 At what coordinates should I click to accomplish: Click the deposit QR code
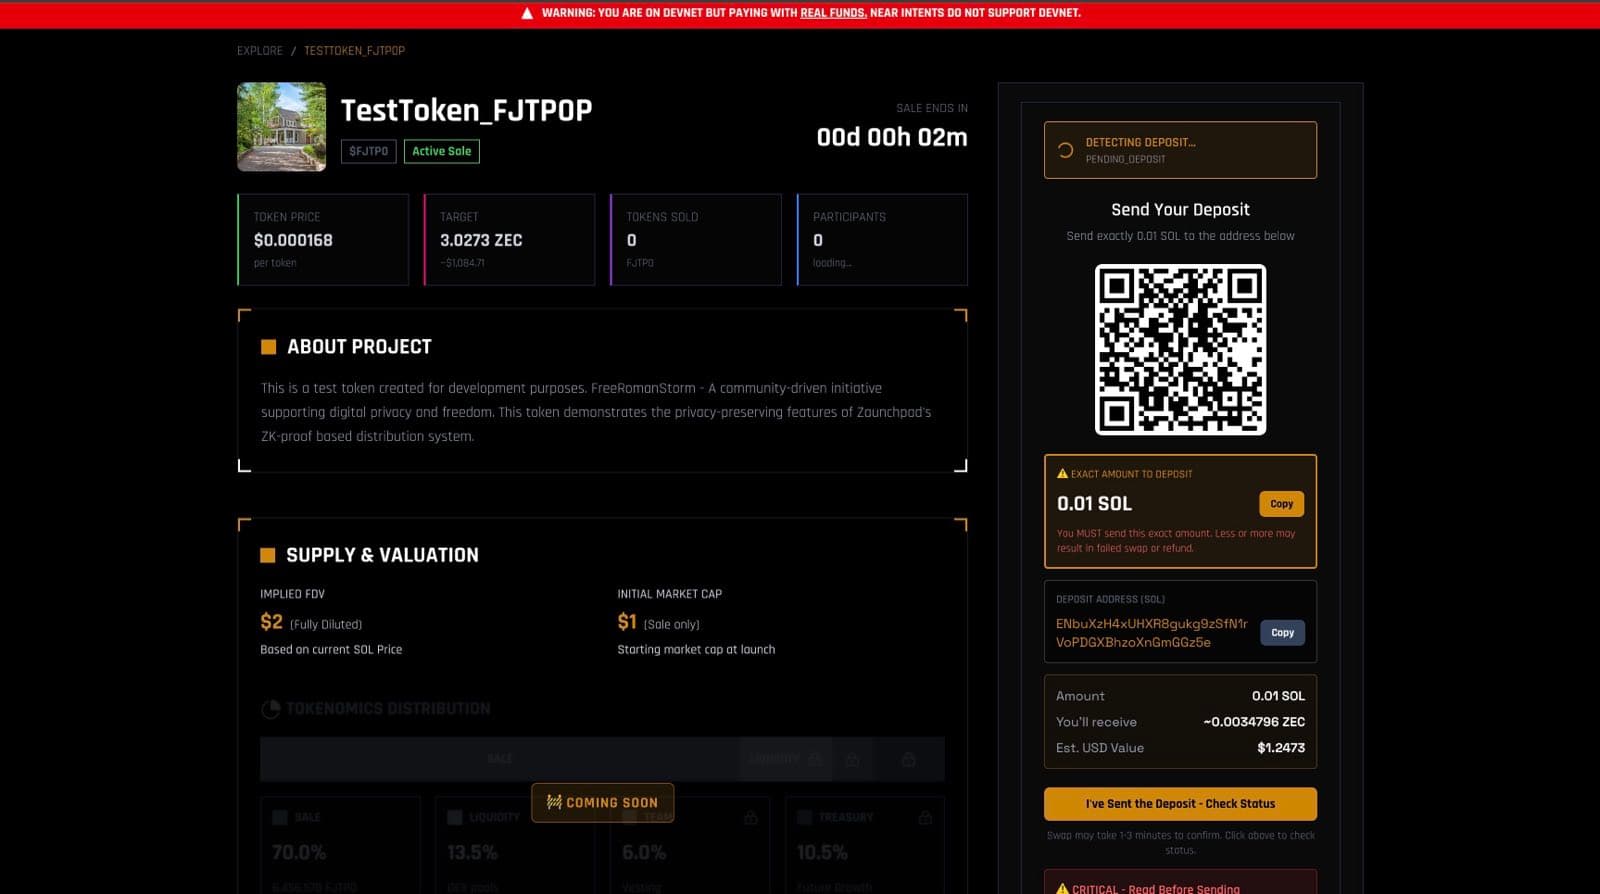pyautogui.click(x=1180, y=350)
